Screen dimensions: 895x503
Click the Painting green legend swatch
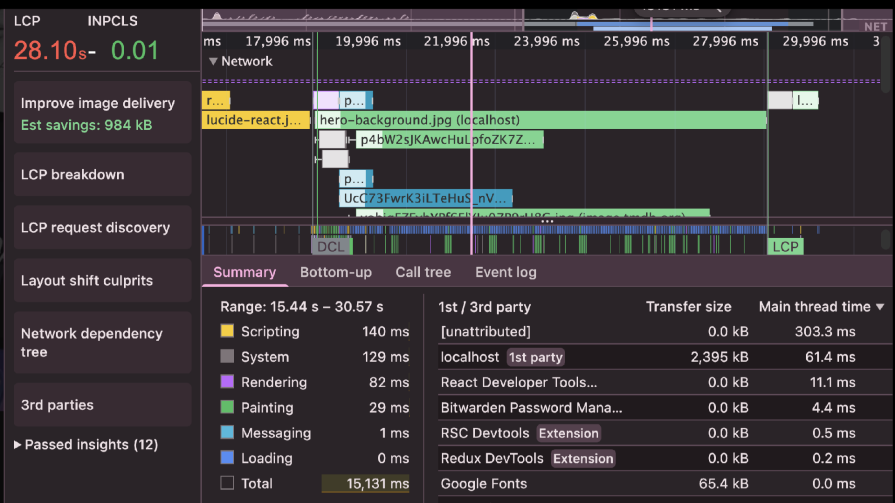pos(227,408)
